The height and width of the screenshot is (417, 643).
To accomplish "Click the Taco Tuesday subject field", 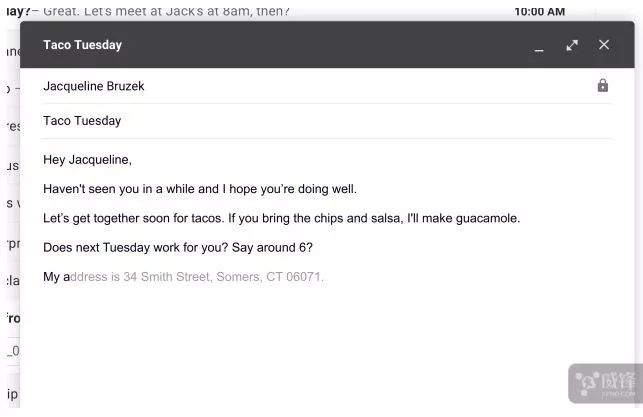I will (x=82, y=121).
